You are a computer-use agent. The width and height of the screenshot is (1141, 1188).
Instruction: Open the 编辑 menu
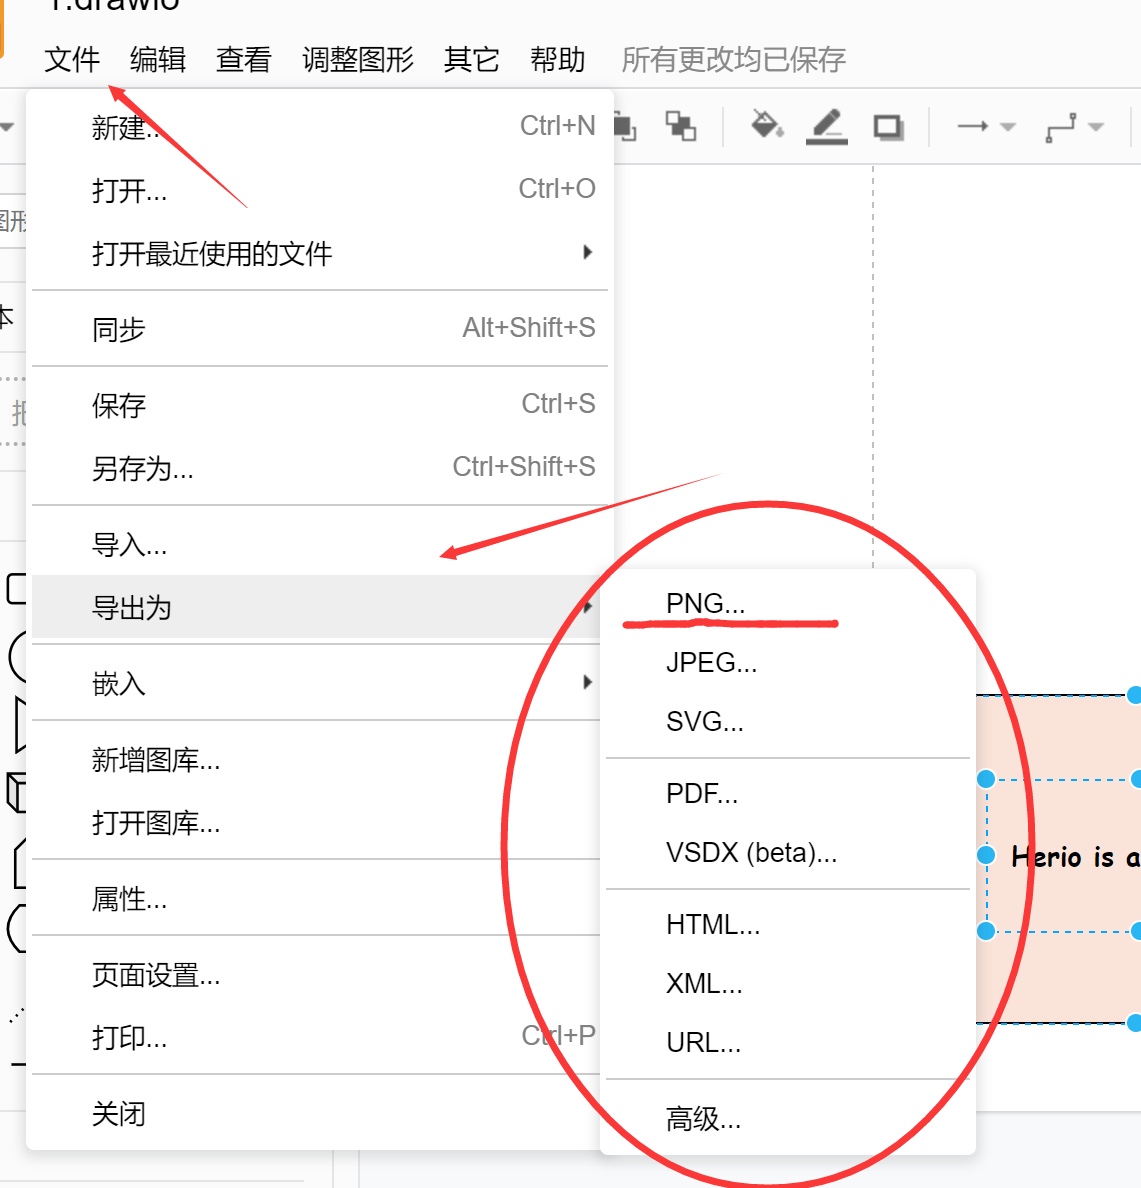click(157, 60)
